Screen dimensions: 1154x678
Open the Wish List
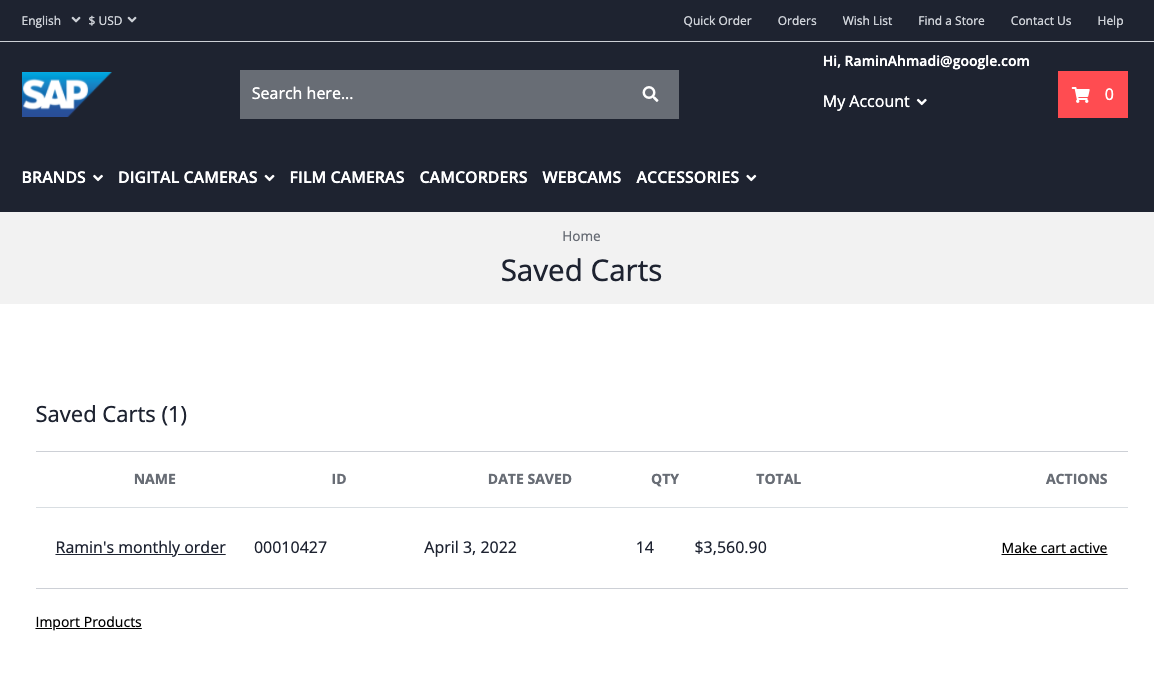867,20
